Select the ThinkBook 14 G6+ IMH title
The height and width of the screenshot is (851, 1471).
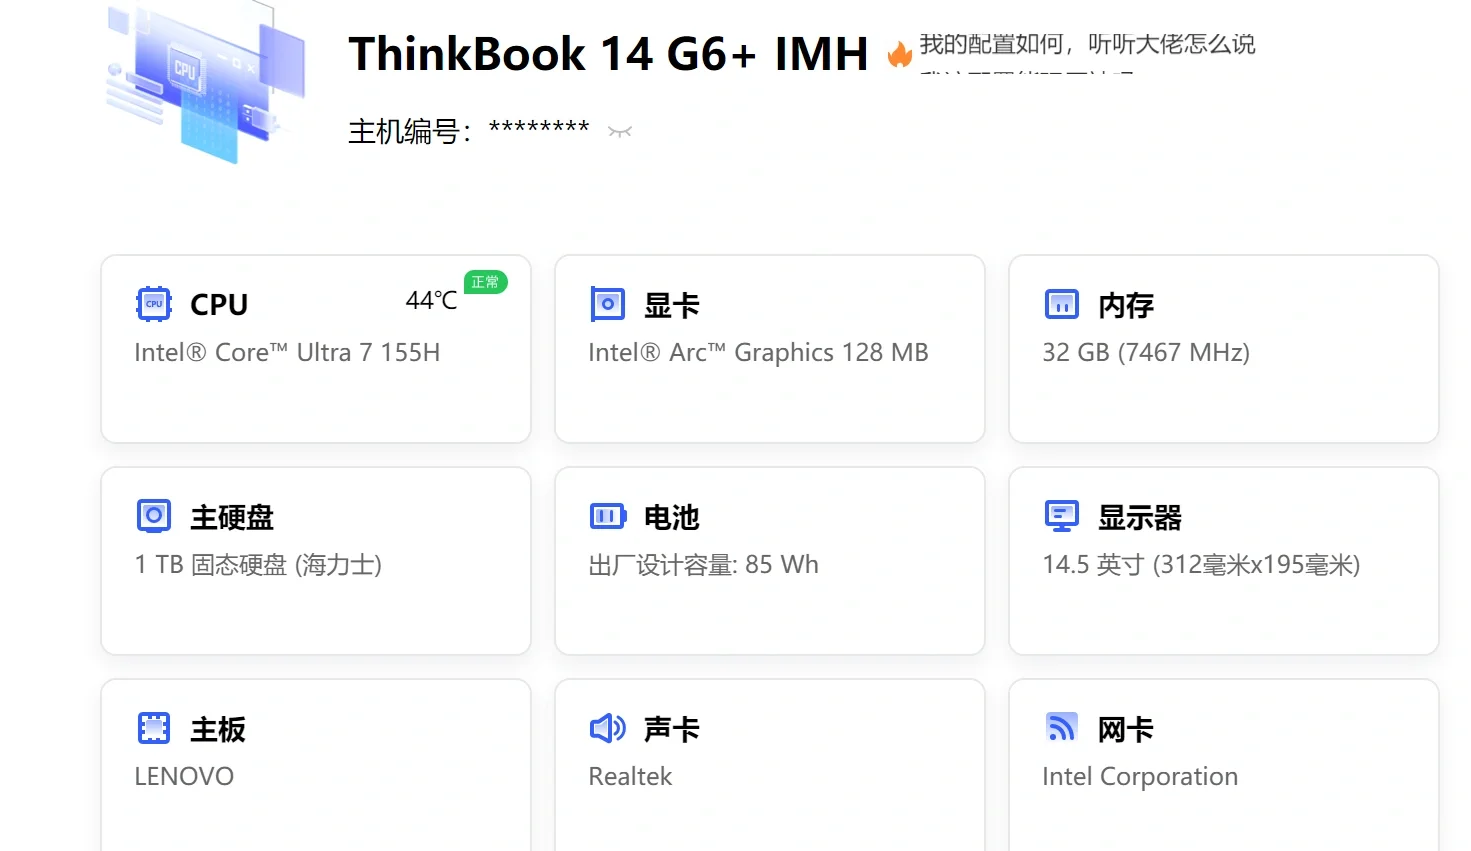pyautogui.click(x=608, y=54)
